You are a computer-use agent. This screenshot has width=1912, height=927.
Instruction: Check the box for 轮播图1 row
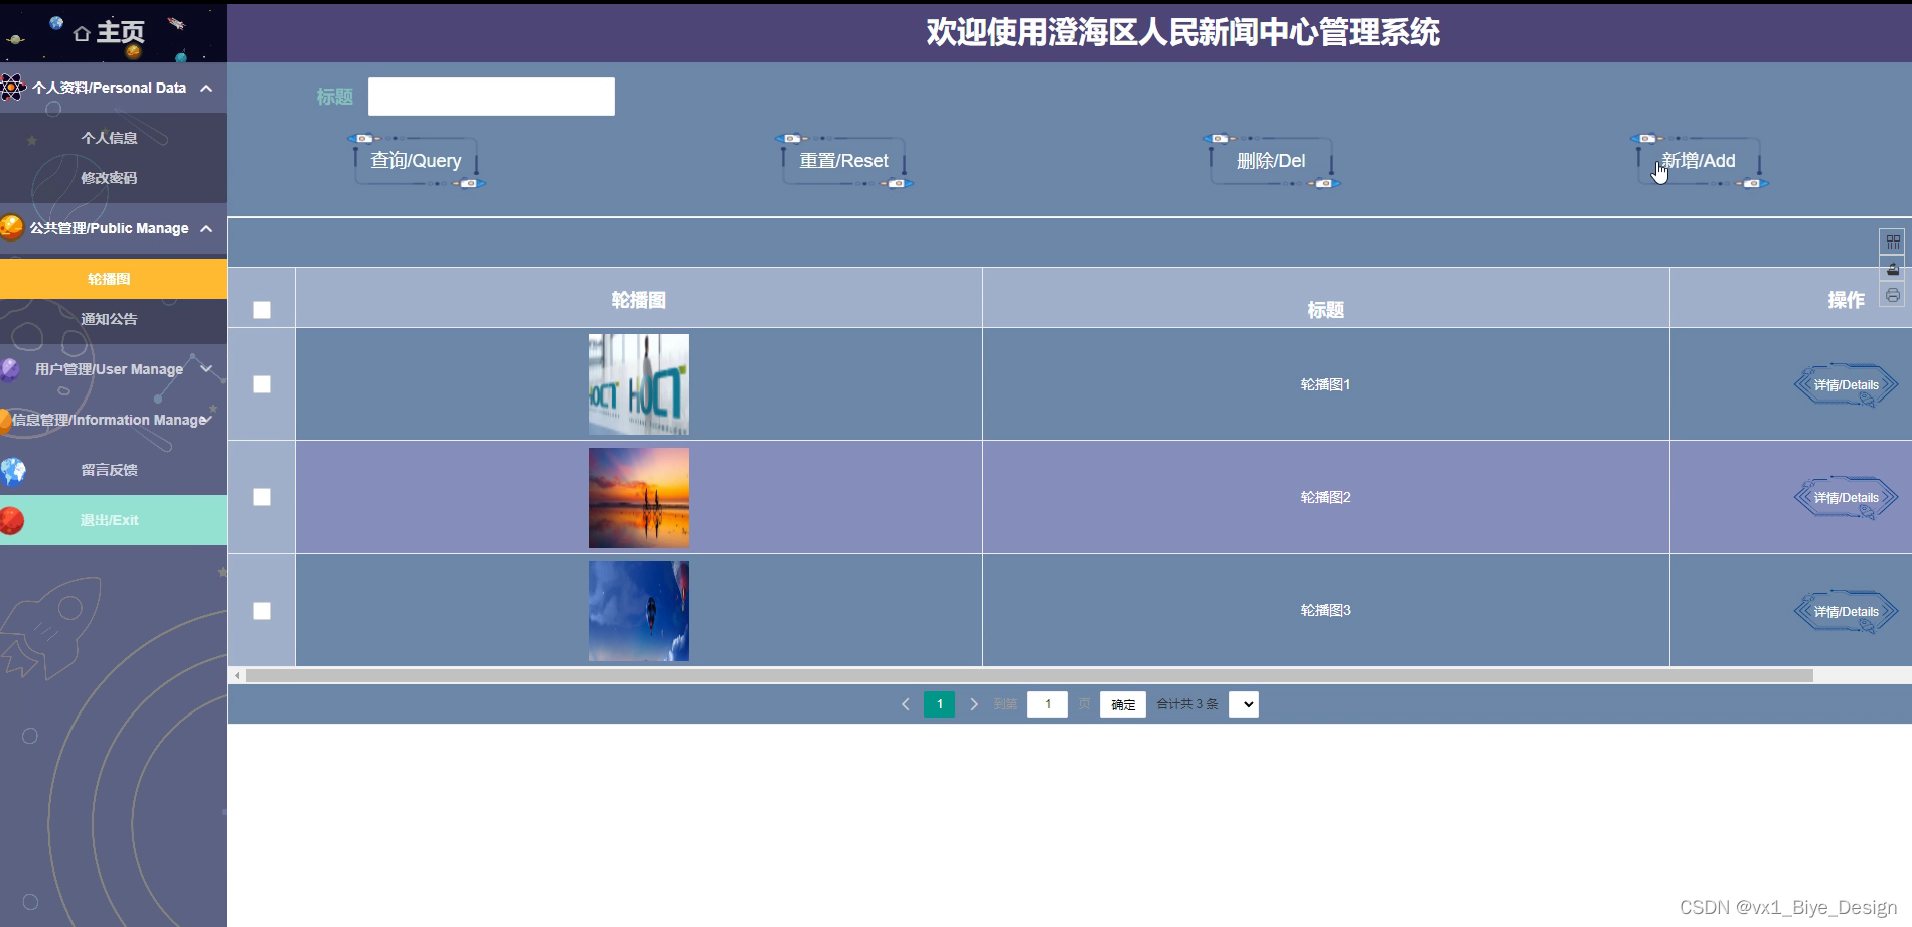[x=262, y=384]
